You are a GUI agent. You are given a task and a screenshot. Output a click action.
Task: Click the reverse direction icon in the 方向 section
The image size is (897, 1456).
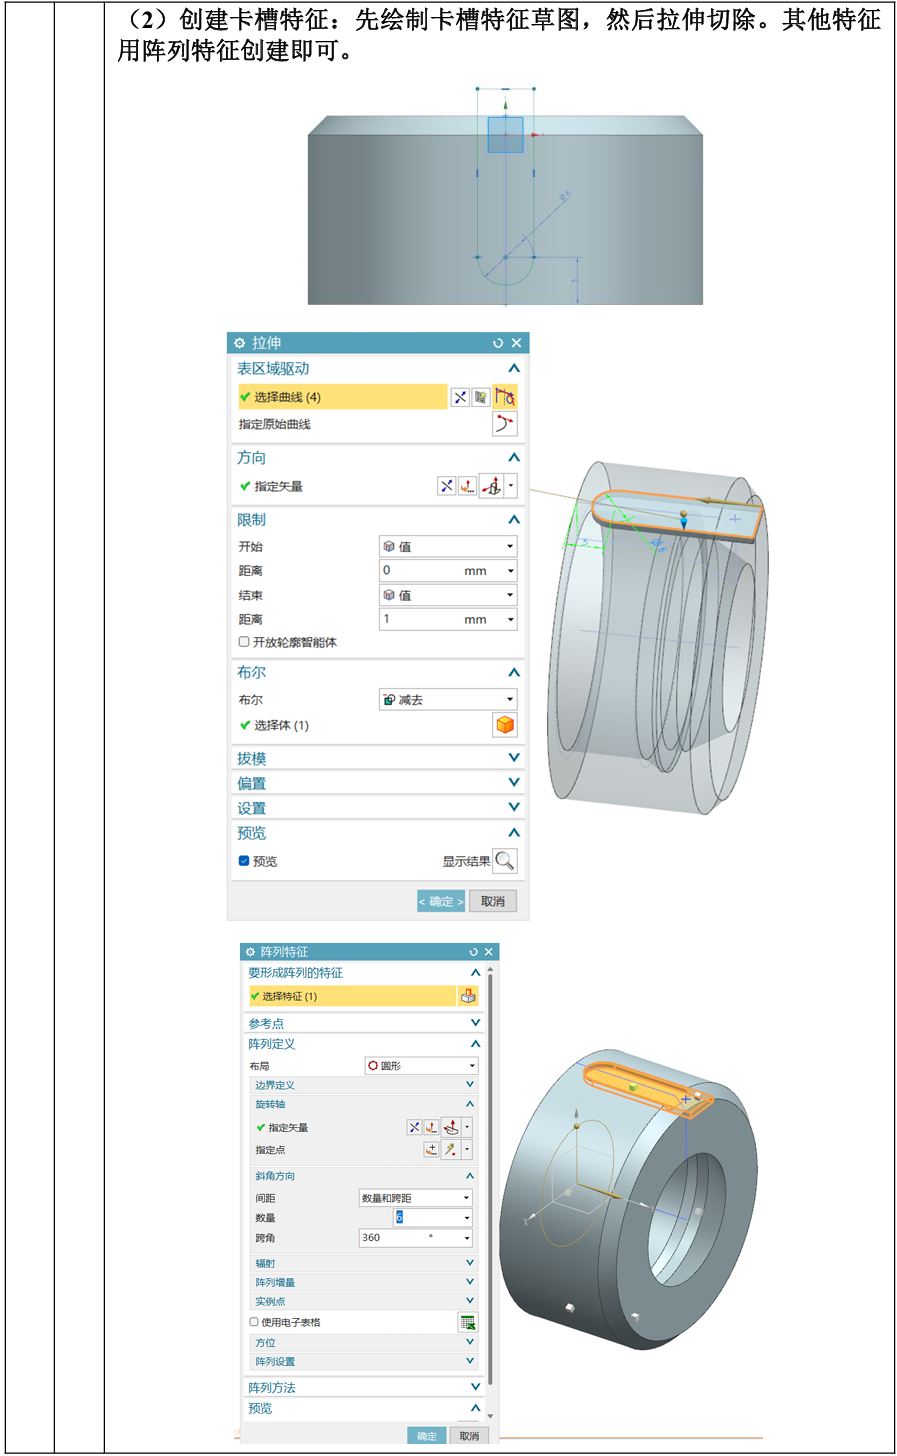pyautogui.click(x=446, y=486)
